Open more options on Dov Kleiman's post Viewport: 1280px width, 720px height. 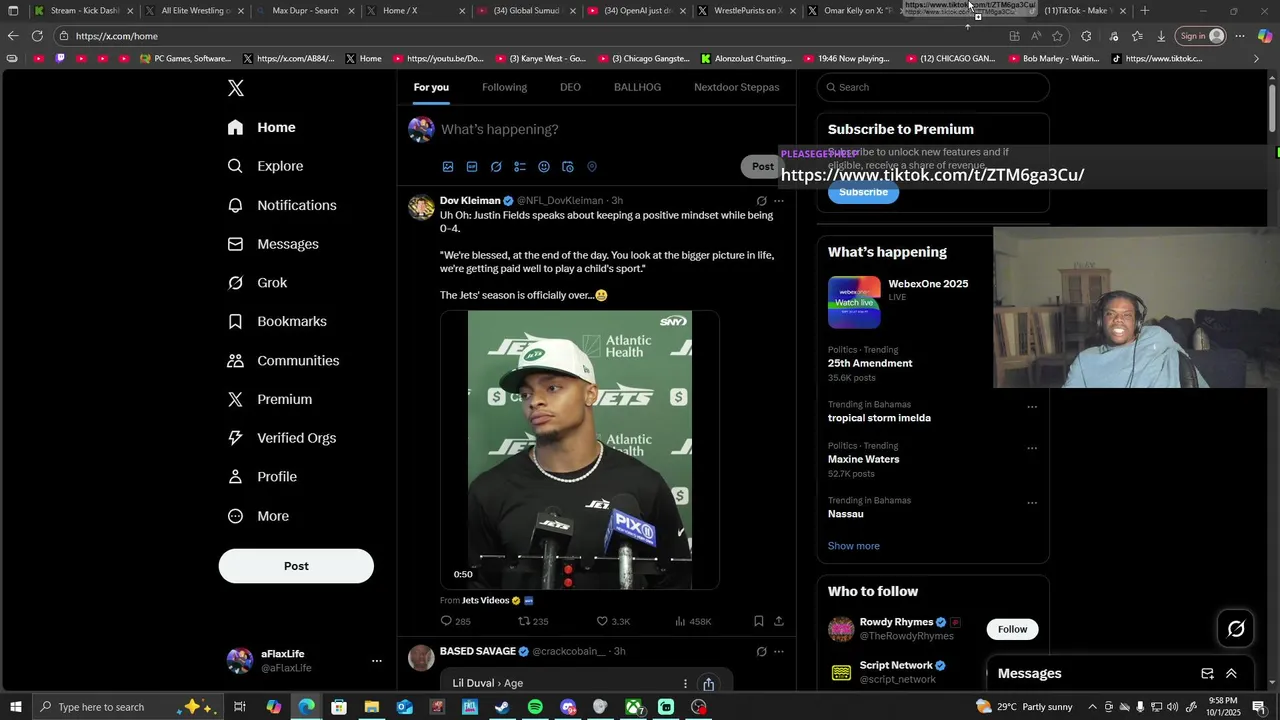779,201
